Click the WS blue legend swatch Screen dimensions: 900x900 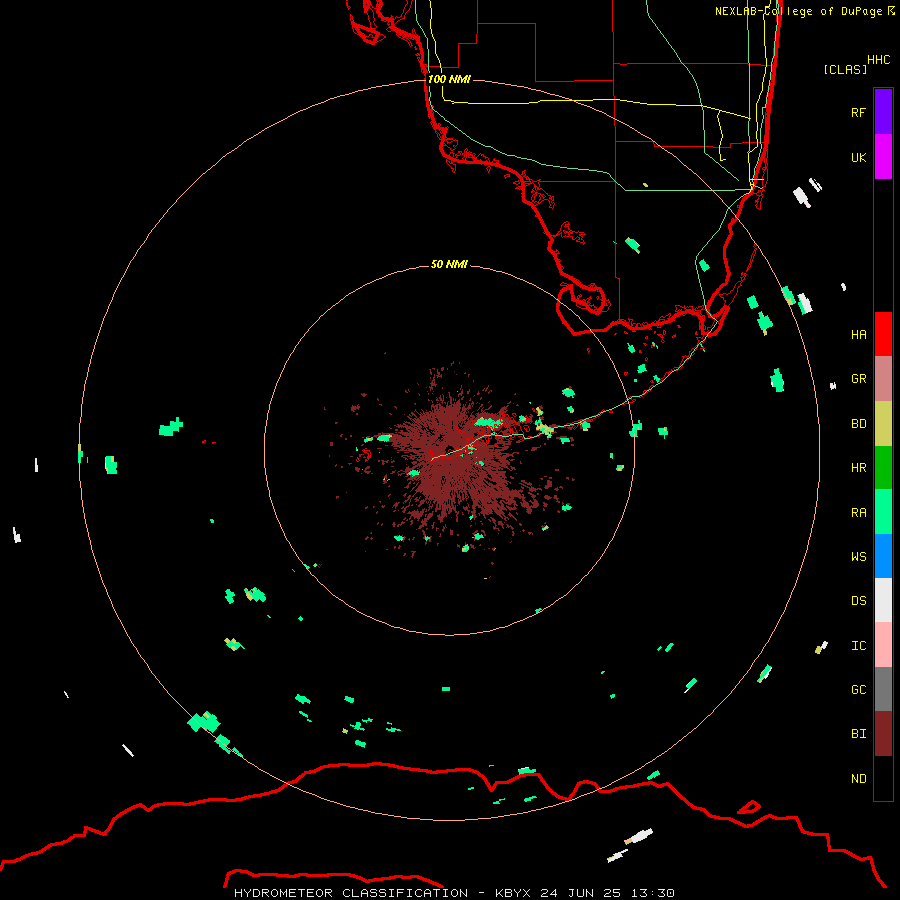coord(883,556)
